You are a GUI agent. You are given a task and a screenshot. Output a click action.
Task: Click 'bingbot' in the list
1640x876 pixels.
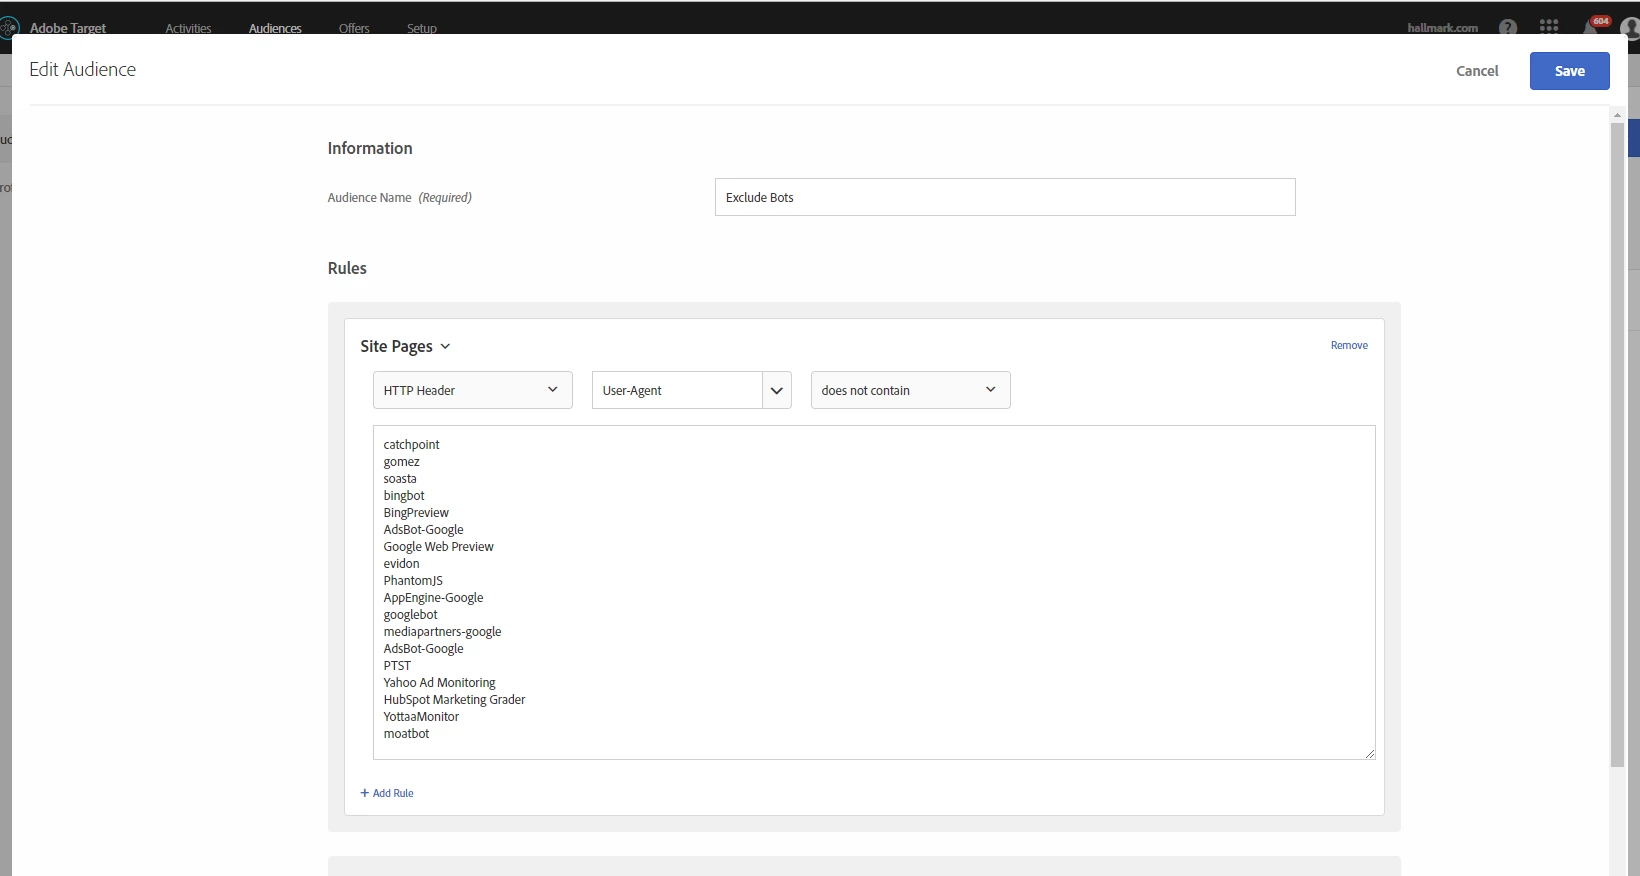404,496
